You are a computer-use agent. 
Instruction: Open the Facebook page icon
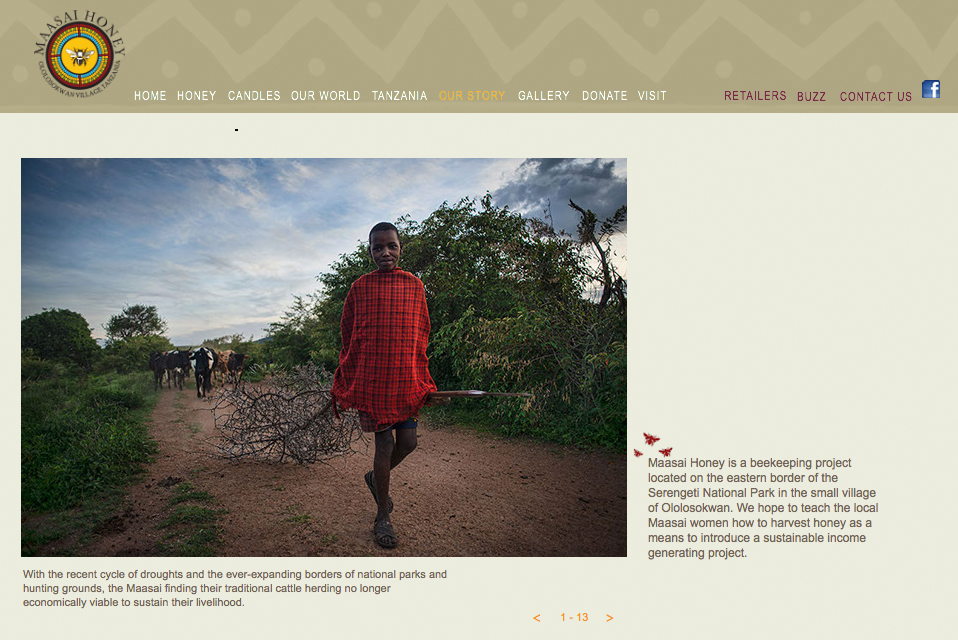tap(931, 89)
